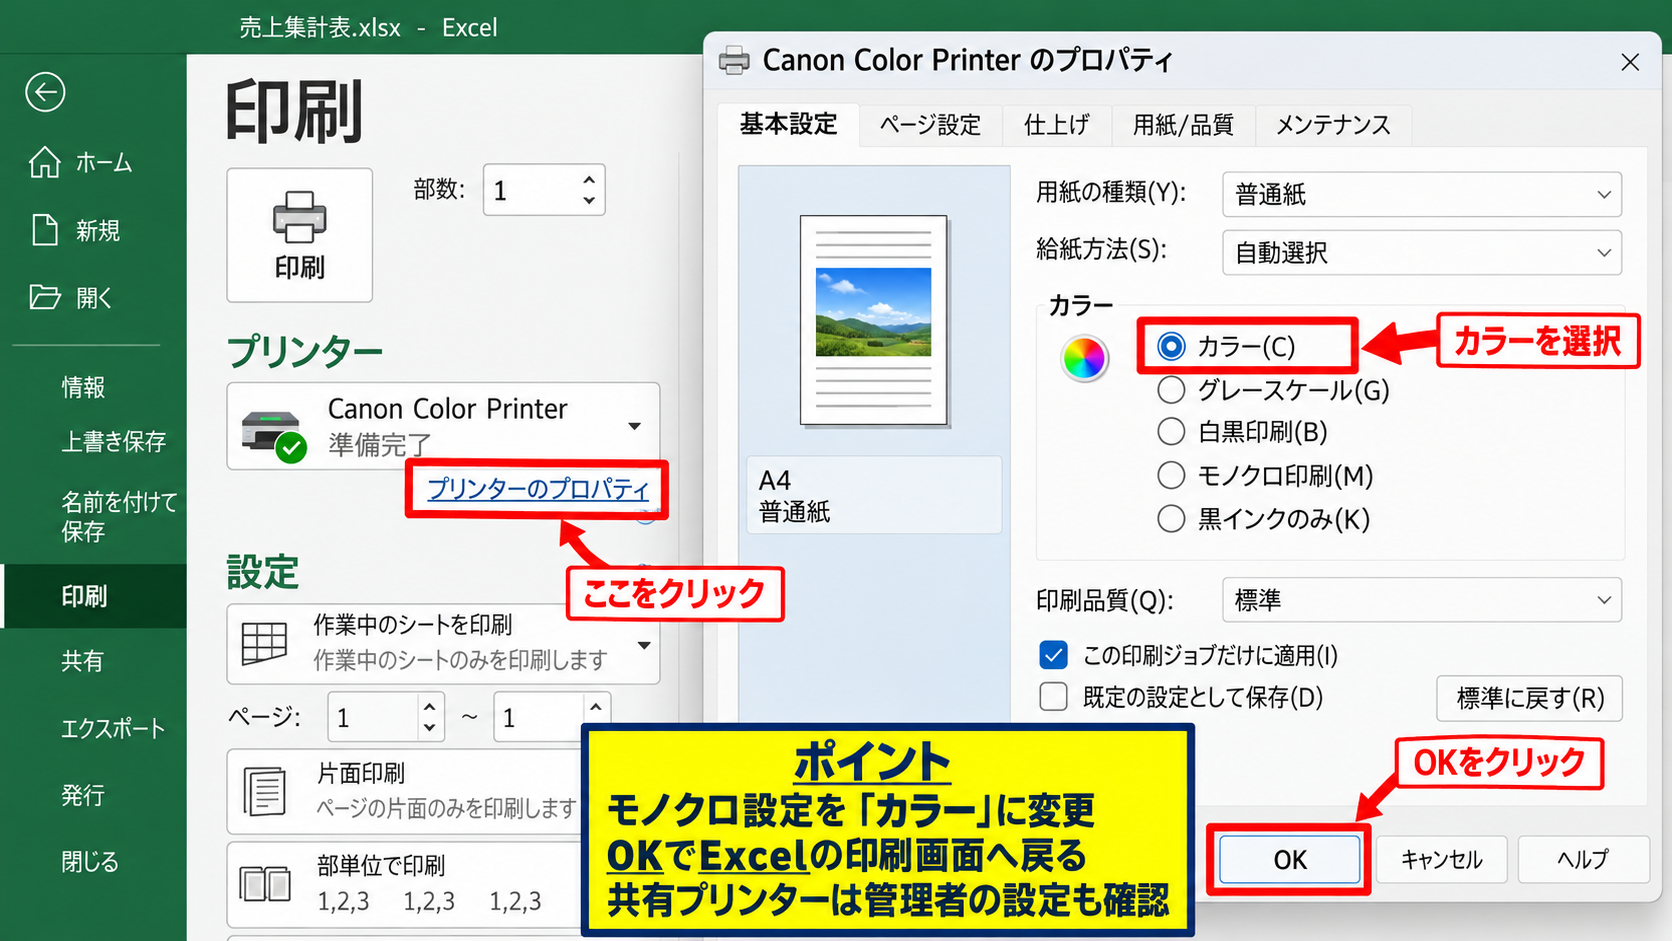Click the back arrow in Excel backstage
Image resolution: width=1672 pixels, height=941 pixels.
tap(45, 92)
